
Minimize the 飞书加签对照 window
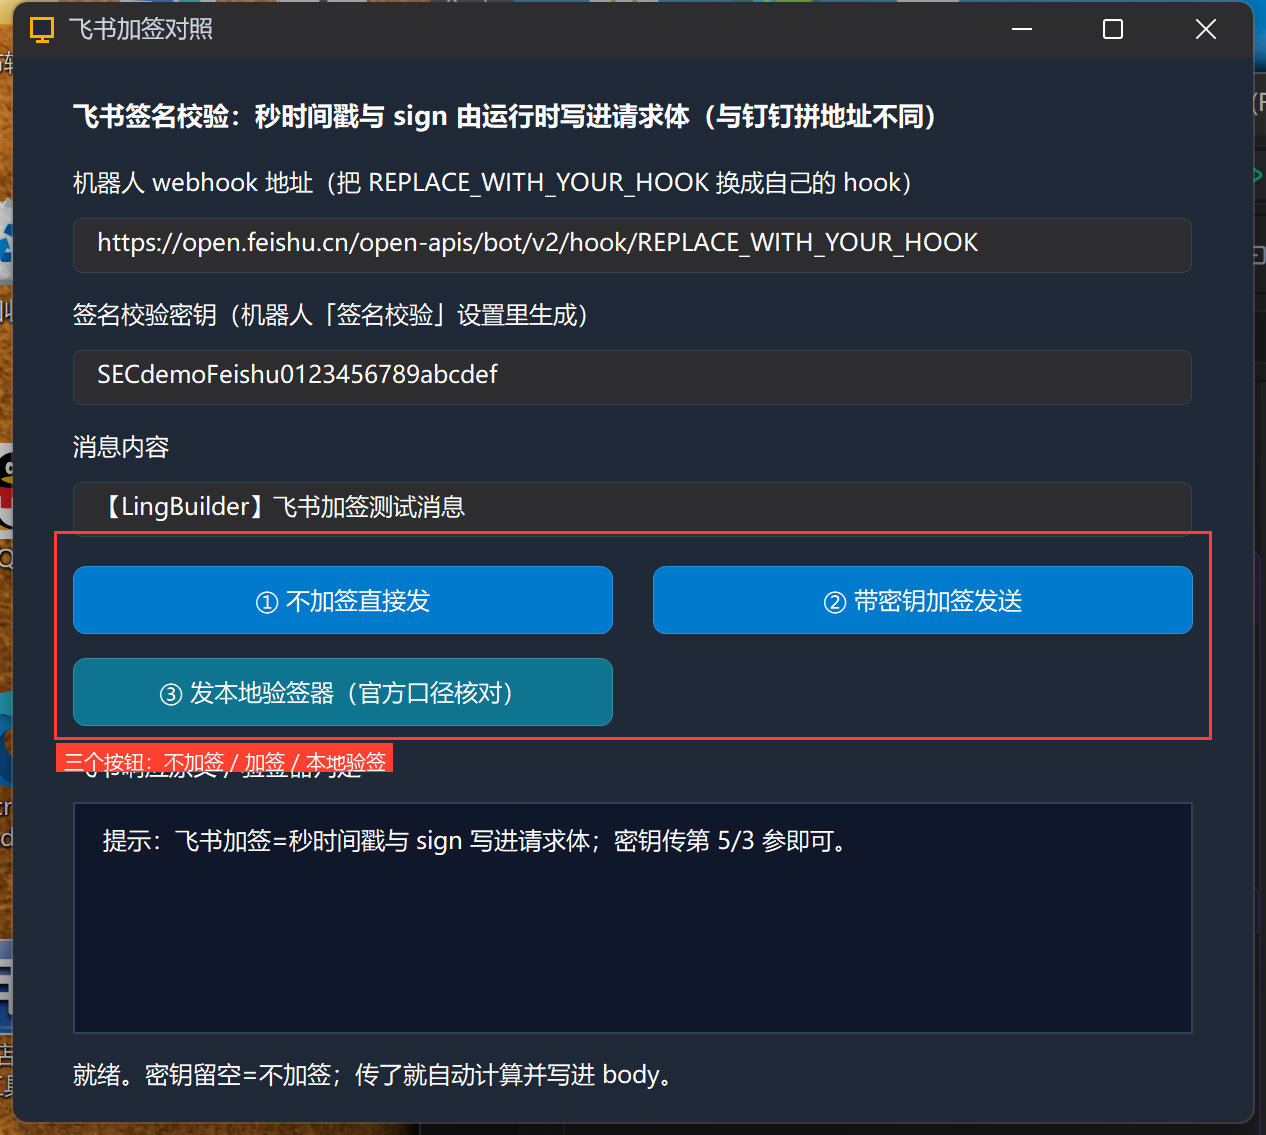(1022, 29)
